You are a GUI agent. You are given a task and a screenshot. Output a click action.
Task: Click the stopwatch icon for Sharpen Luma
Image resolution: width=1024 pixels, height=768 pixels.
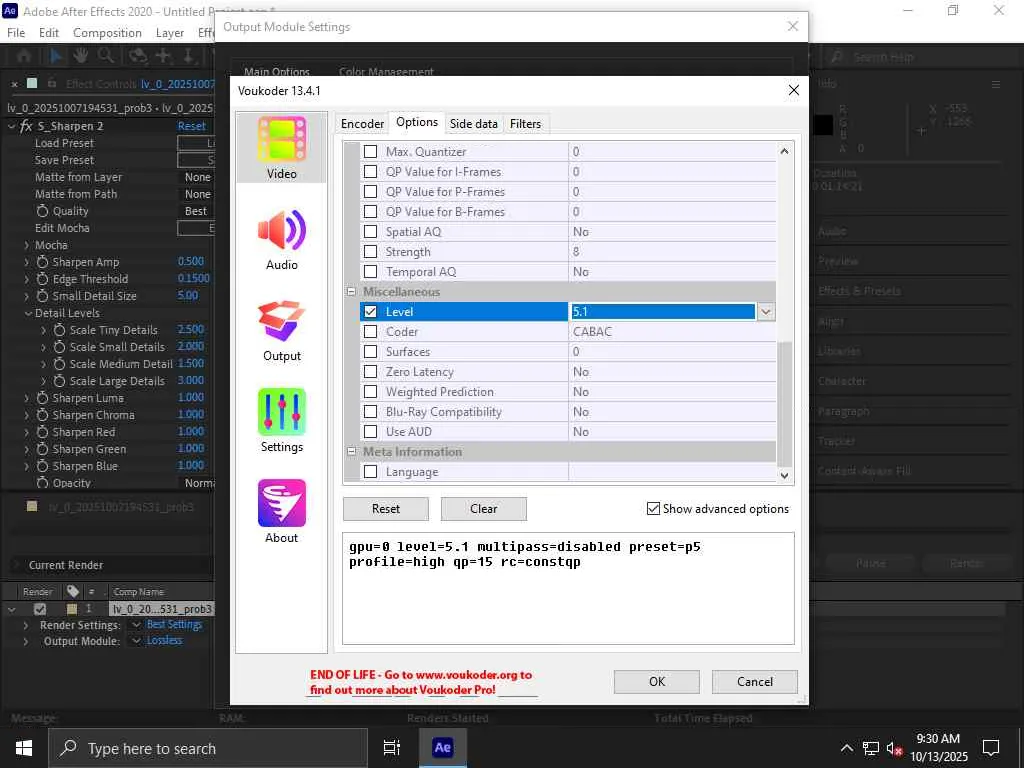(42, 398)
